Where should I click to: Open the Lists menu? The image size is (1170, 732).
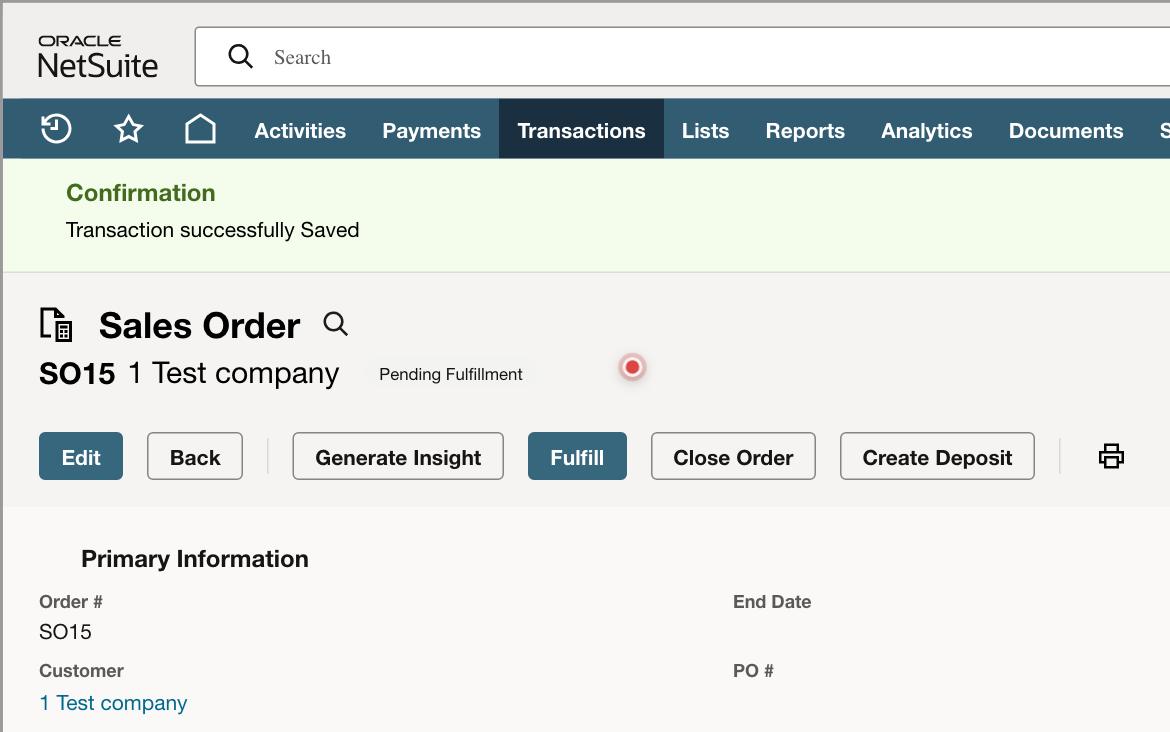click(x=705, y=131)
